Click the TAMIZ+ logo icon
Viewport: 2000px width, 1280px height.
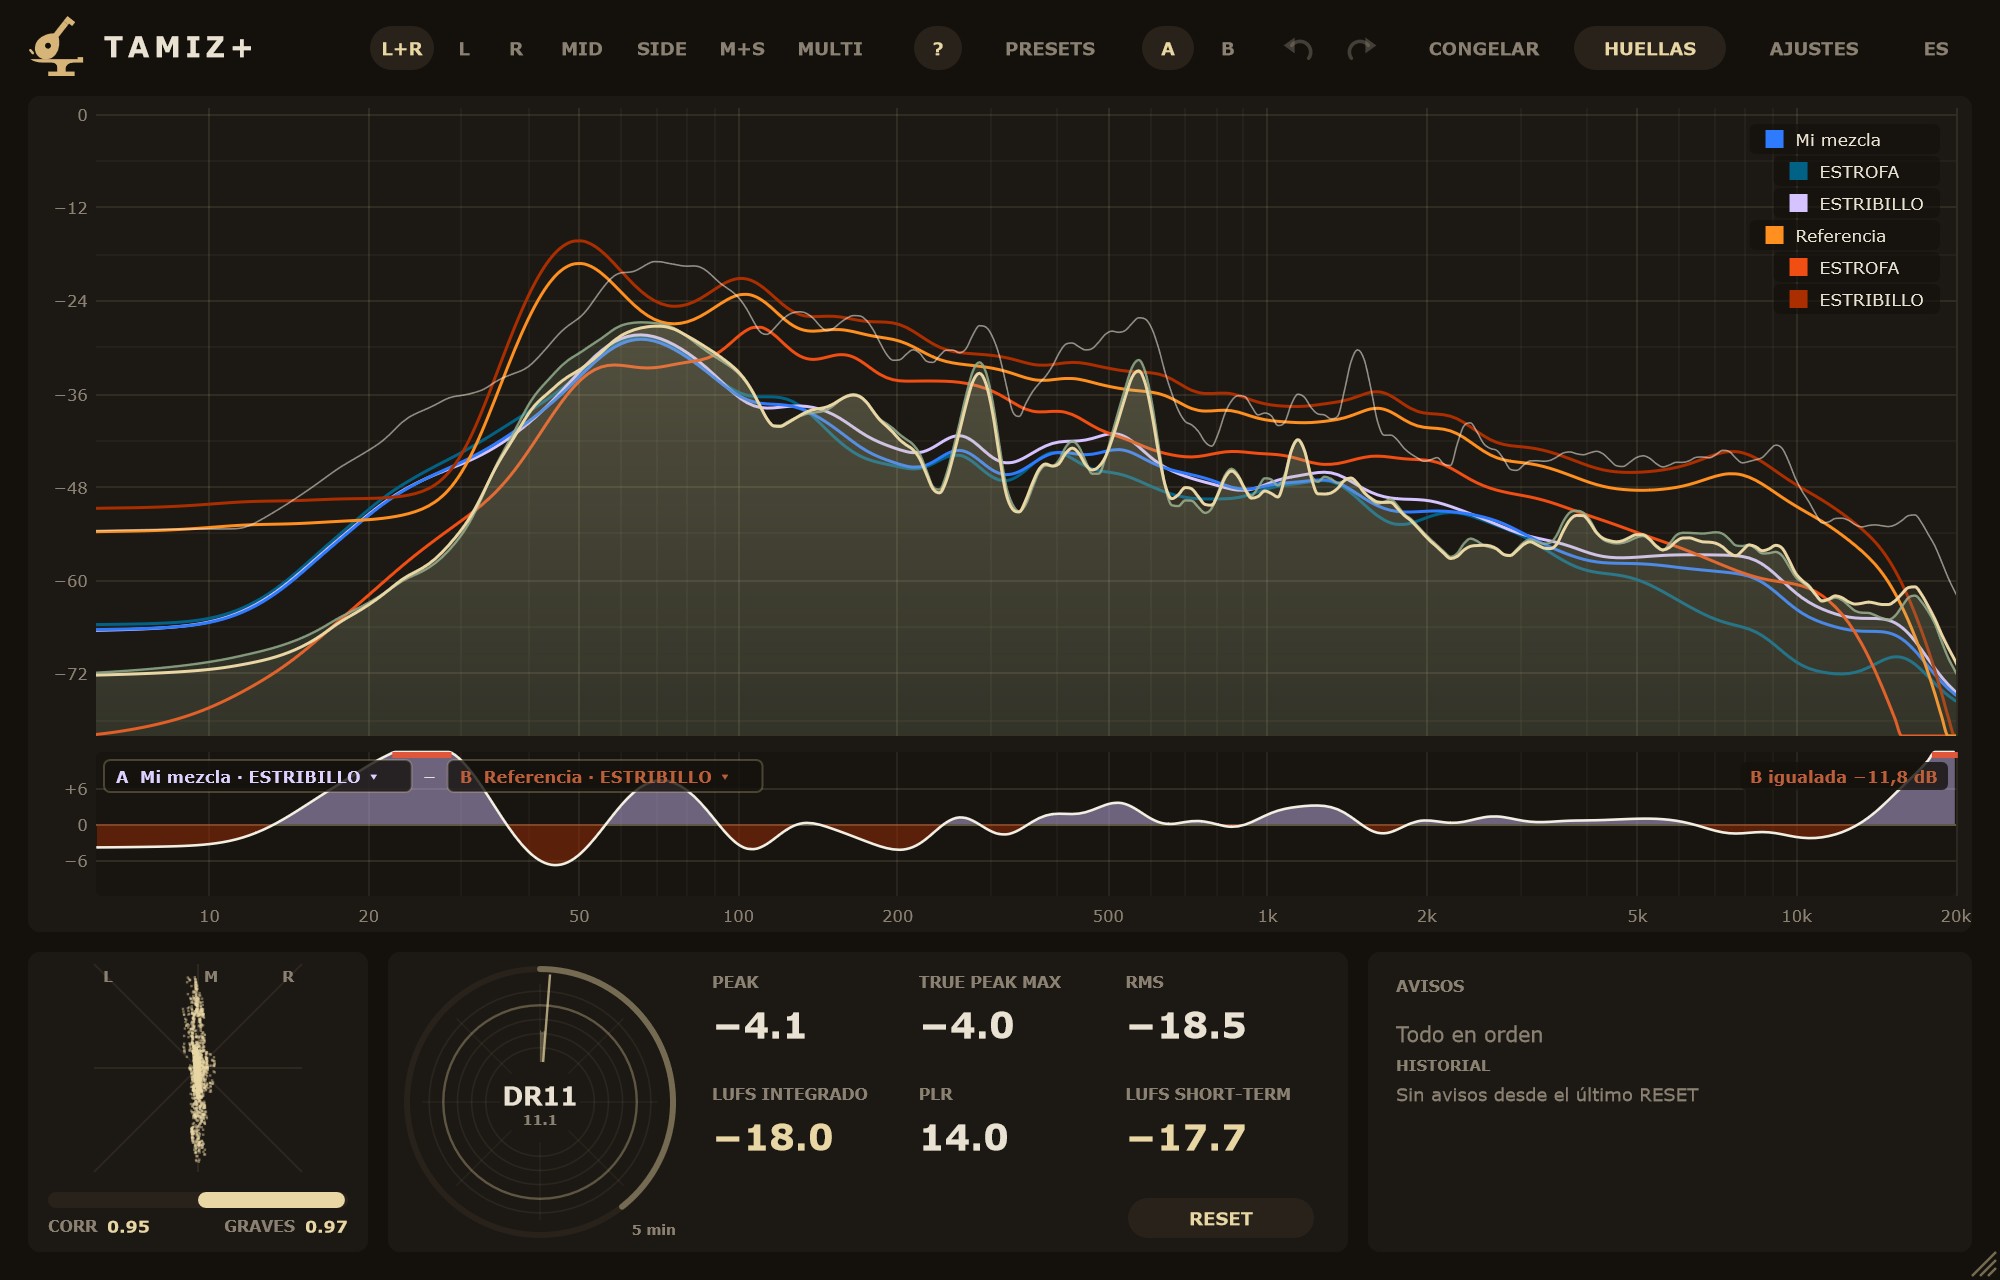point(56,46)
